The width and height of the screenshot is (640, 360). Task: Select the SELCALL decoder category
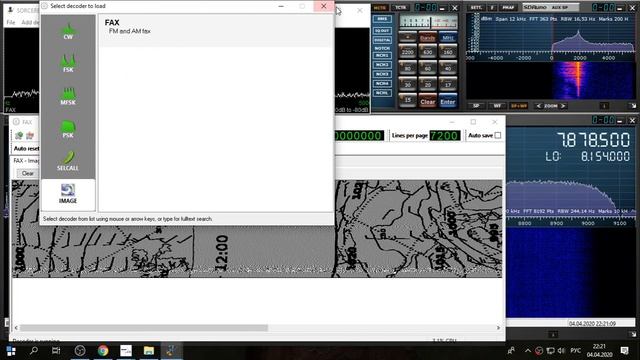(x=68, y=162)
